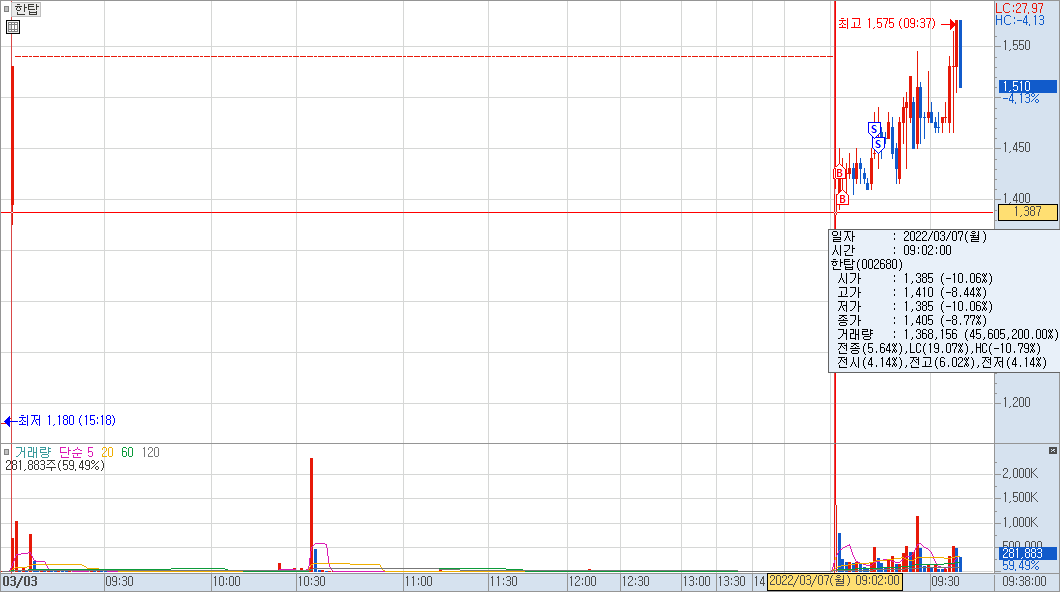Viewport: 1060px width, 592px height.
Task: Click the 한탑(002680) line in tooltip
Action: point(867,264)
